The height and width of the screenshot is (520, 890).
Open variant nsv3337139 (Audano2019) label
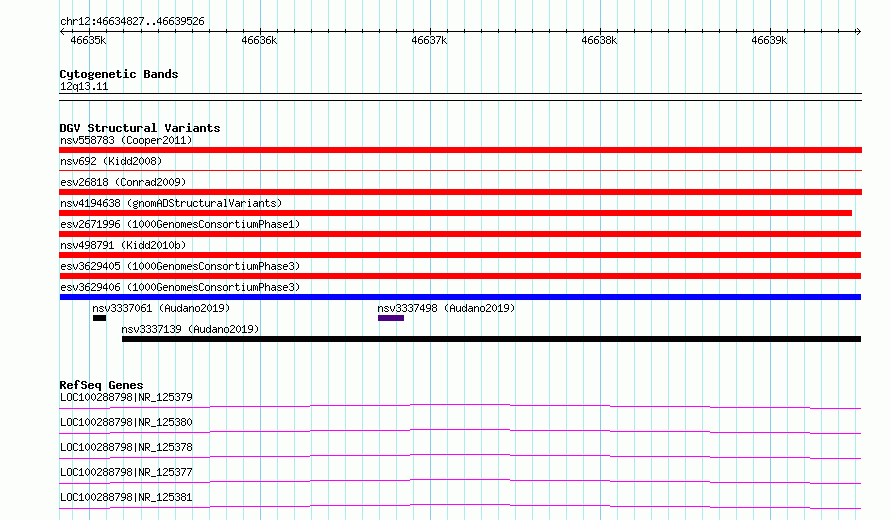point(190,329)
